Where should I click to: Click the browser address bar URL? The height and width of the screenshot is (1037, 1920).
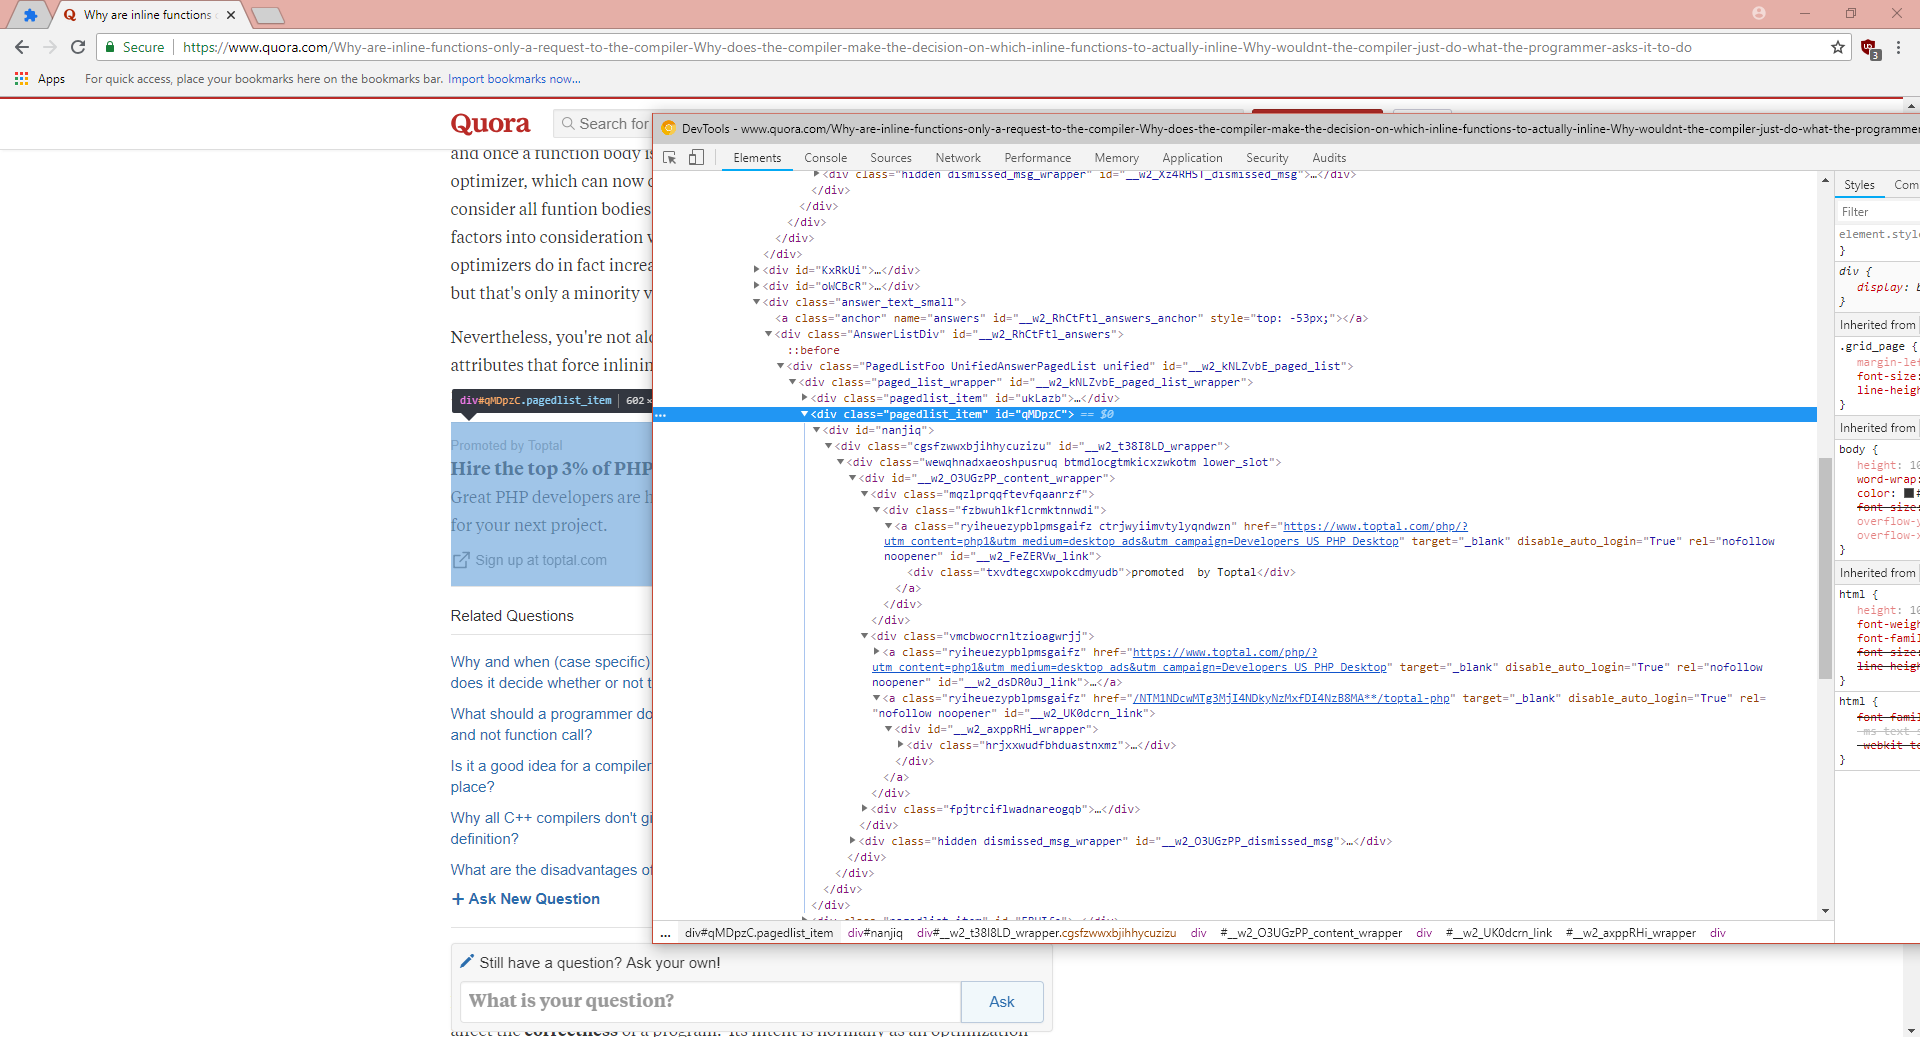click(x=937, y=47)
